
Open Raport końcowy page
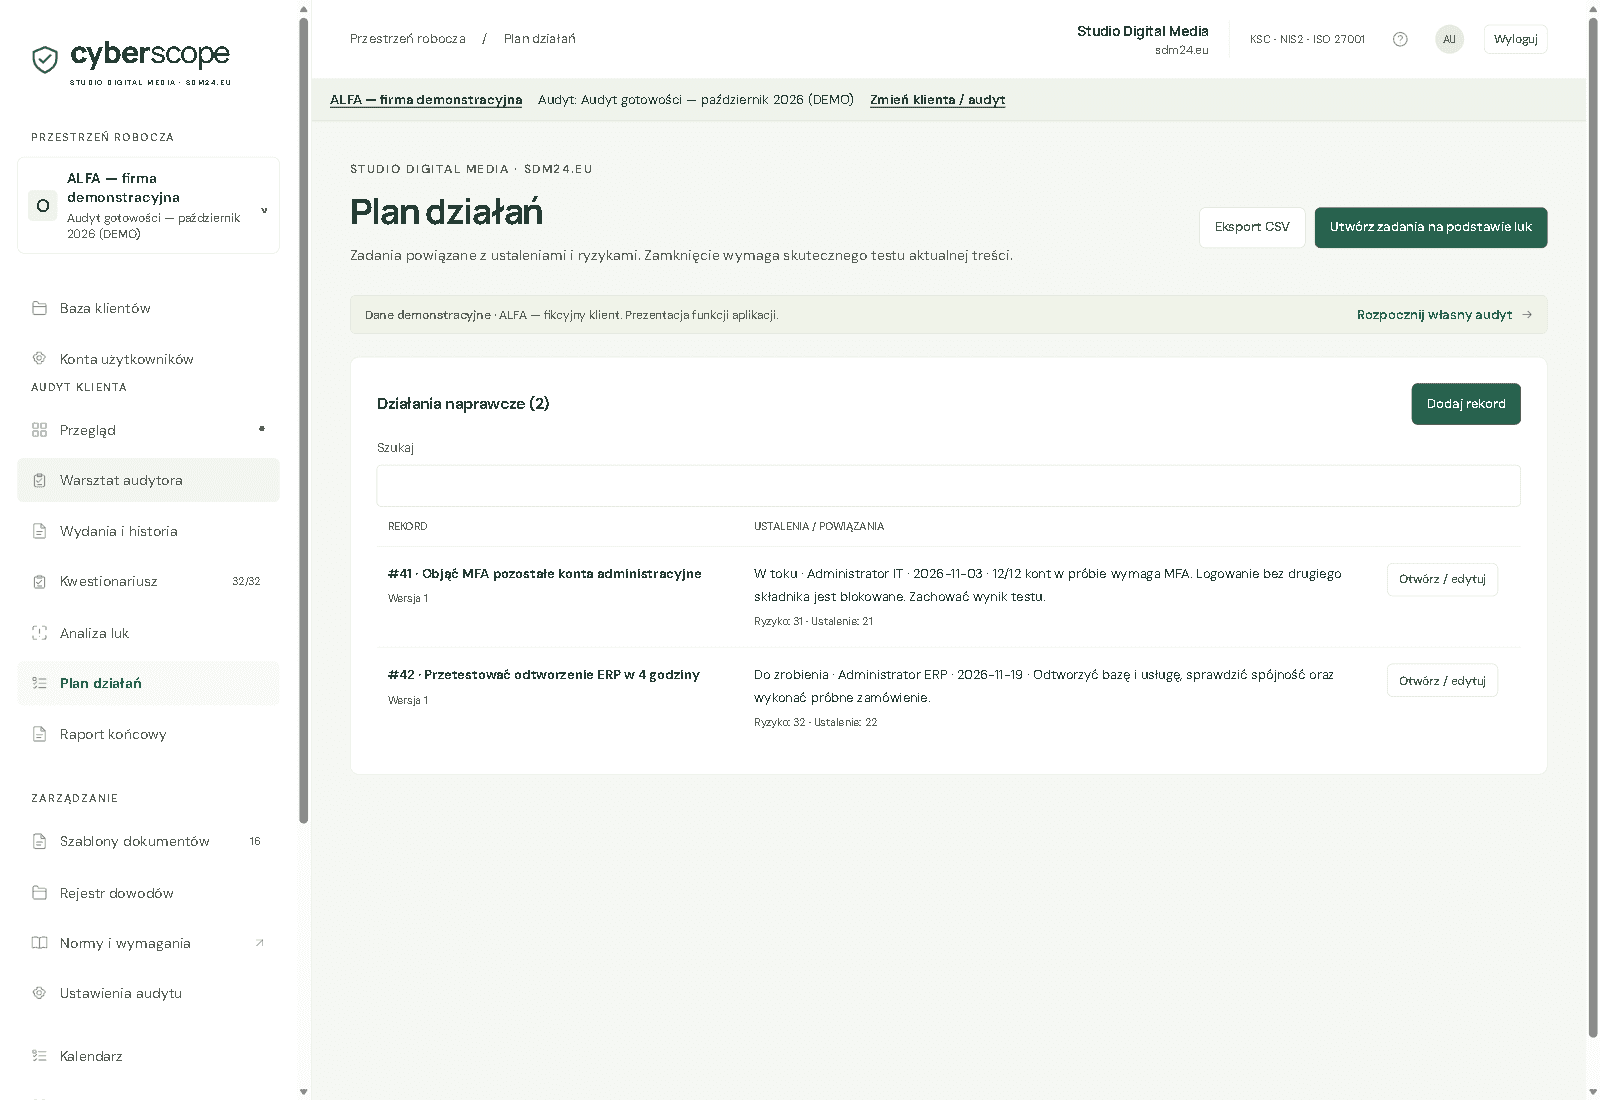pyautogui.click(x=148, y=734)
